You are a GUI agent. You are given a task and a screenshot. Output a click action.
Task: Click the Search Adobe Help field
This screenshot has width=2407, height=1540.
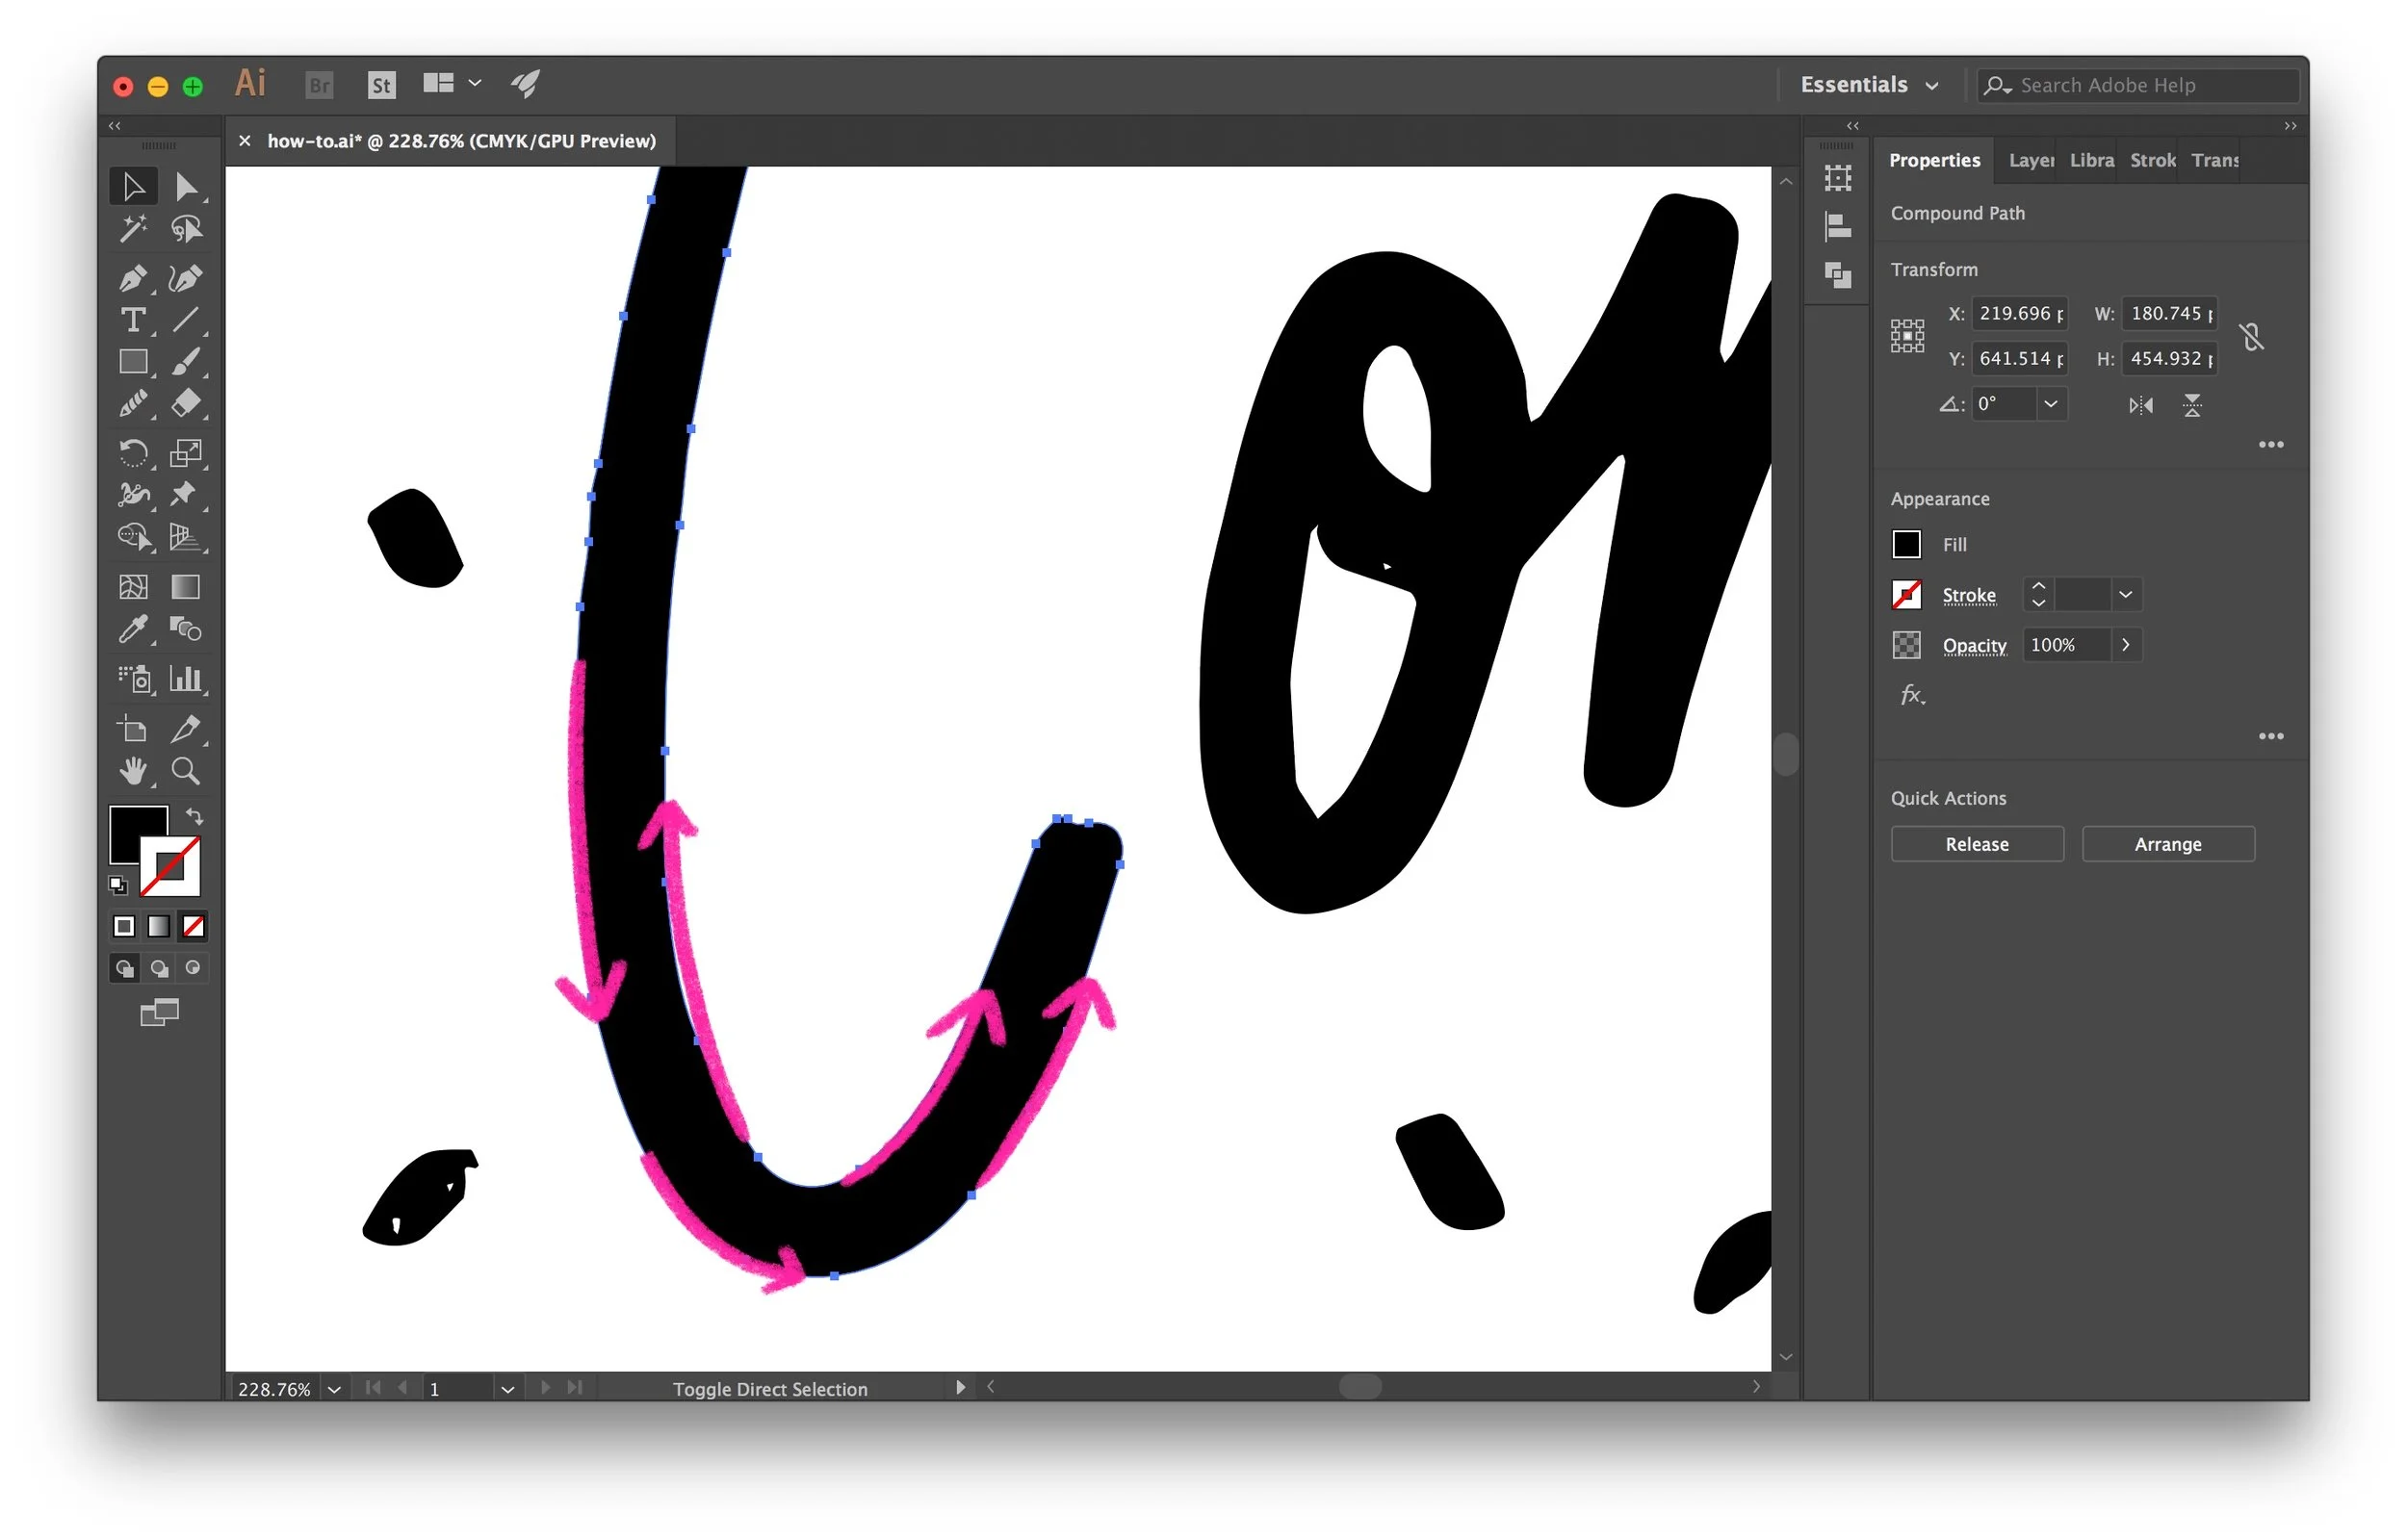[2138, 85]
